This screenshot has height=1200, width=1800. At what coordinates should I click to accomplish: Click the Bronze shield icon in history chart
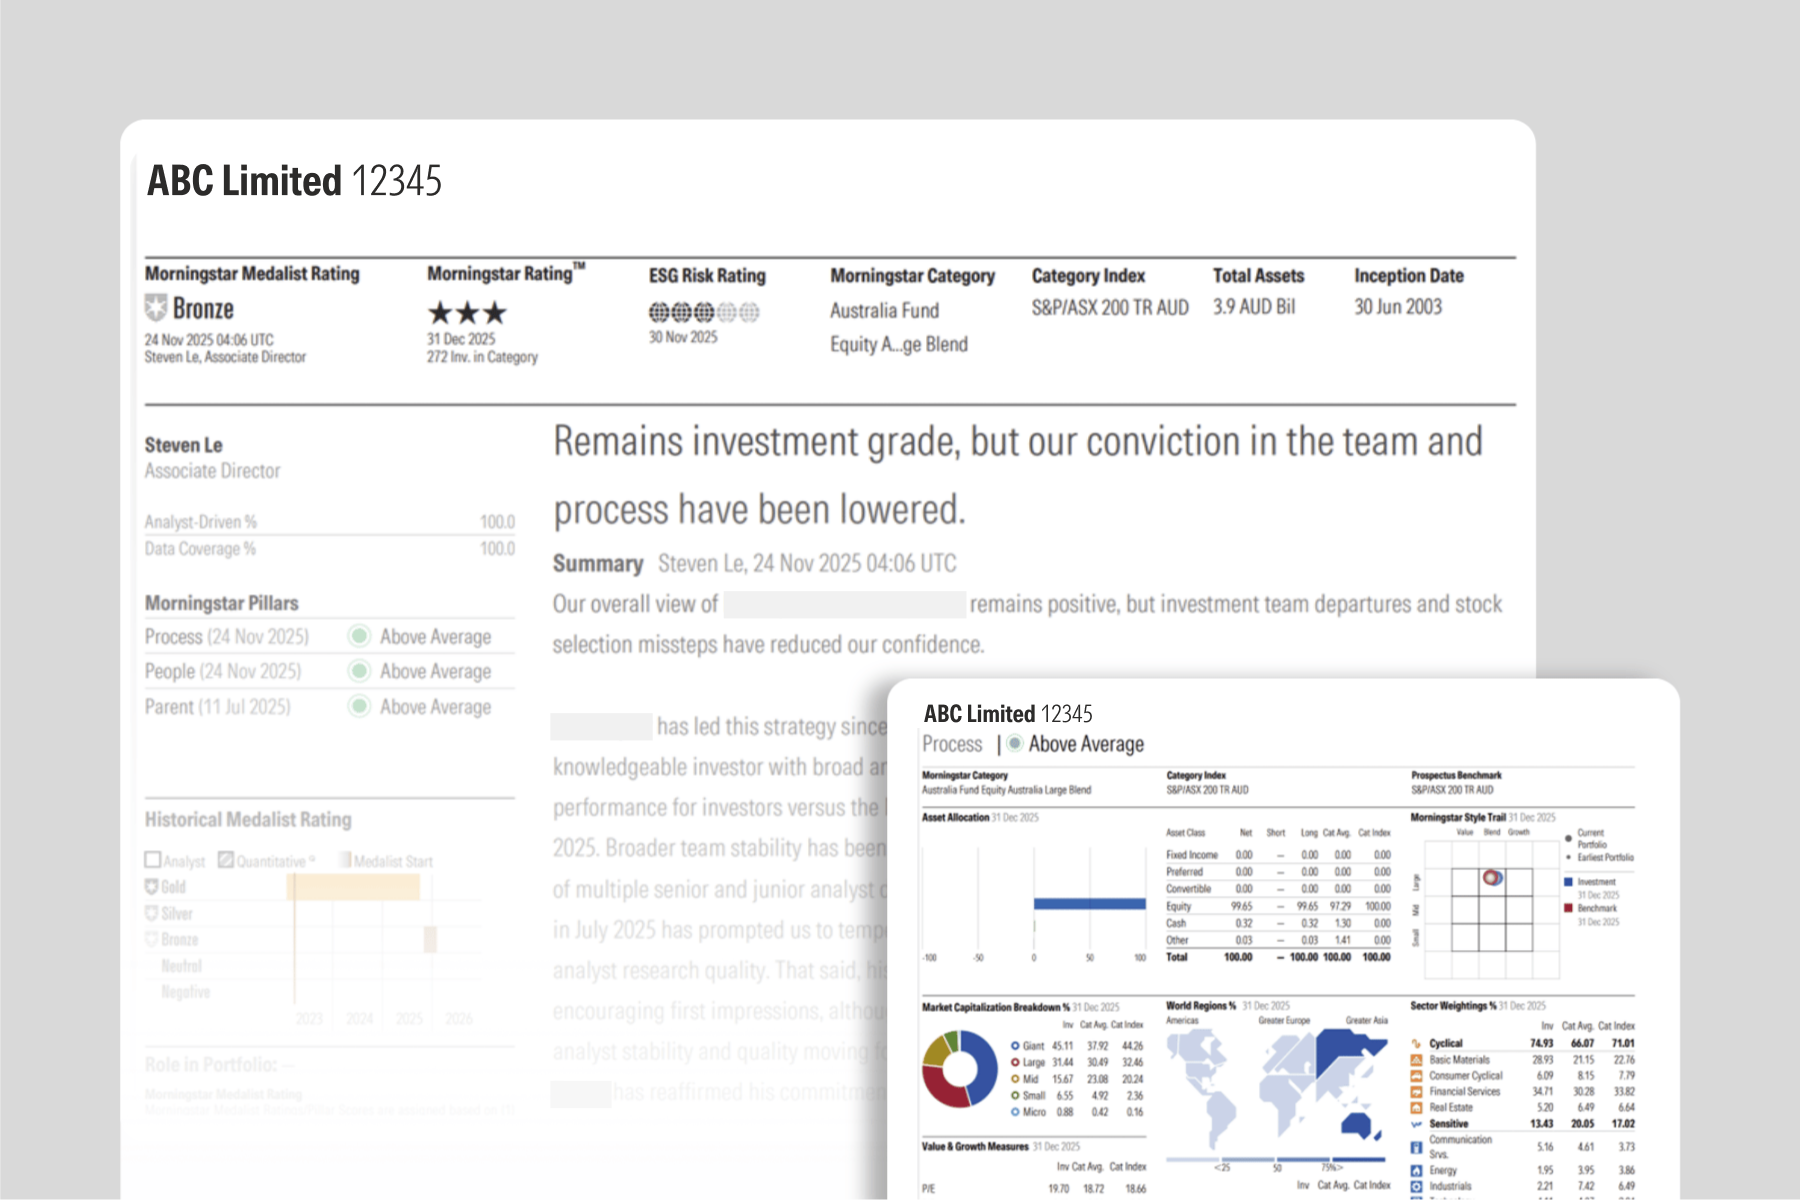tap(152, 939)
